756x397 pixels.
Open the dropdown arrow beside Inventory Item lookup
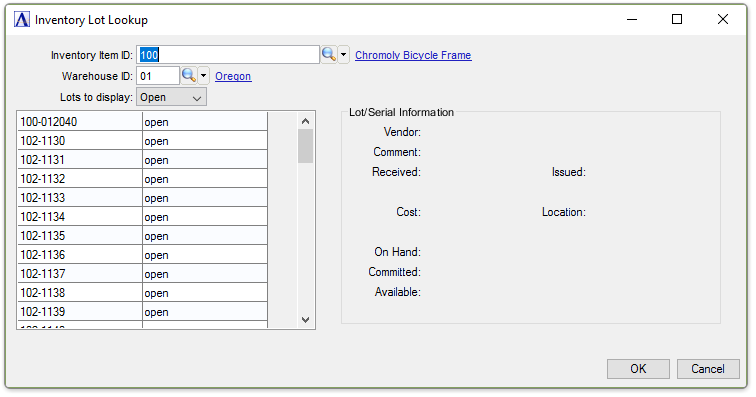point(343,55)
